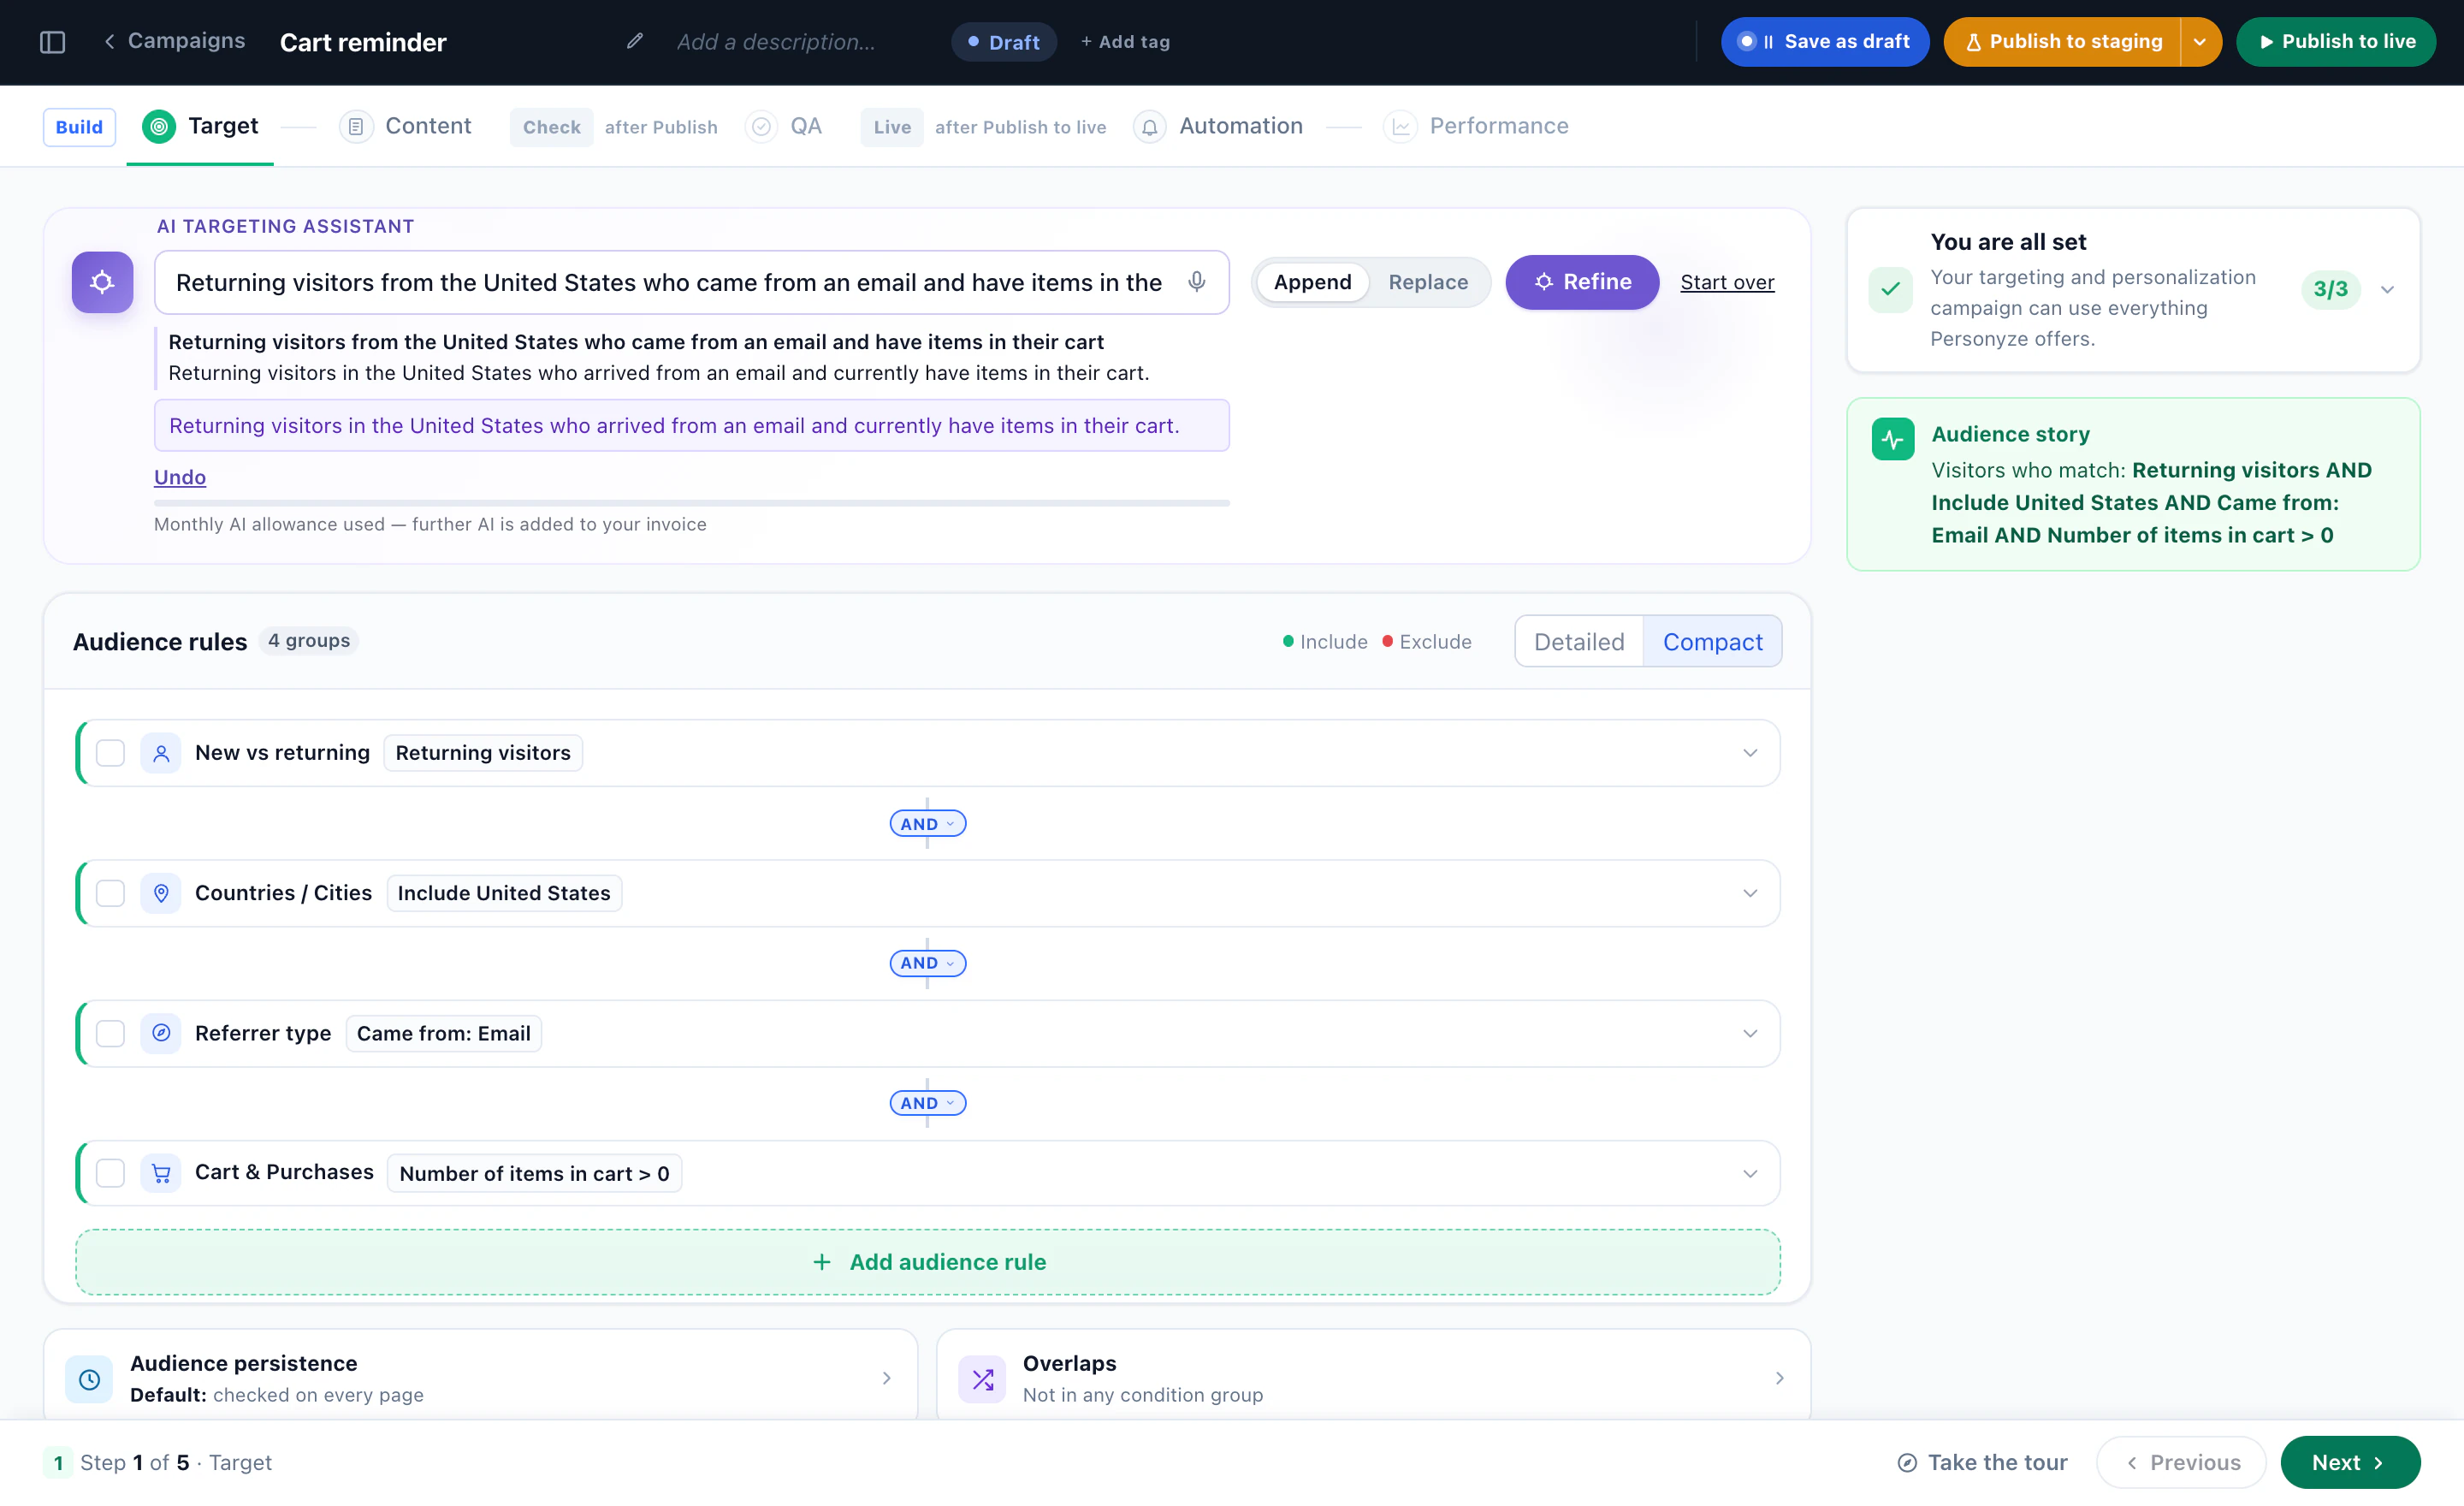Expand the Cart & Purchases rule chevron
The image size is (2464, 1506).
1750,1173
